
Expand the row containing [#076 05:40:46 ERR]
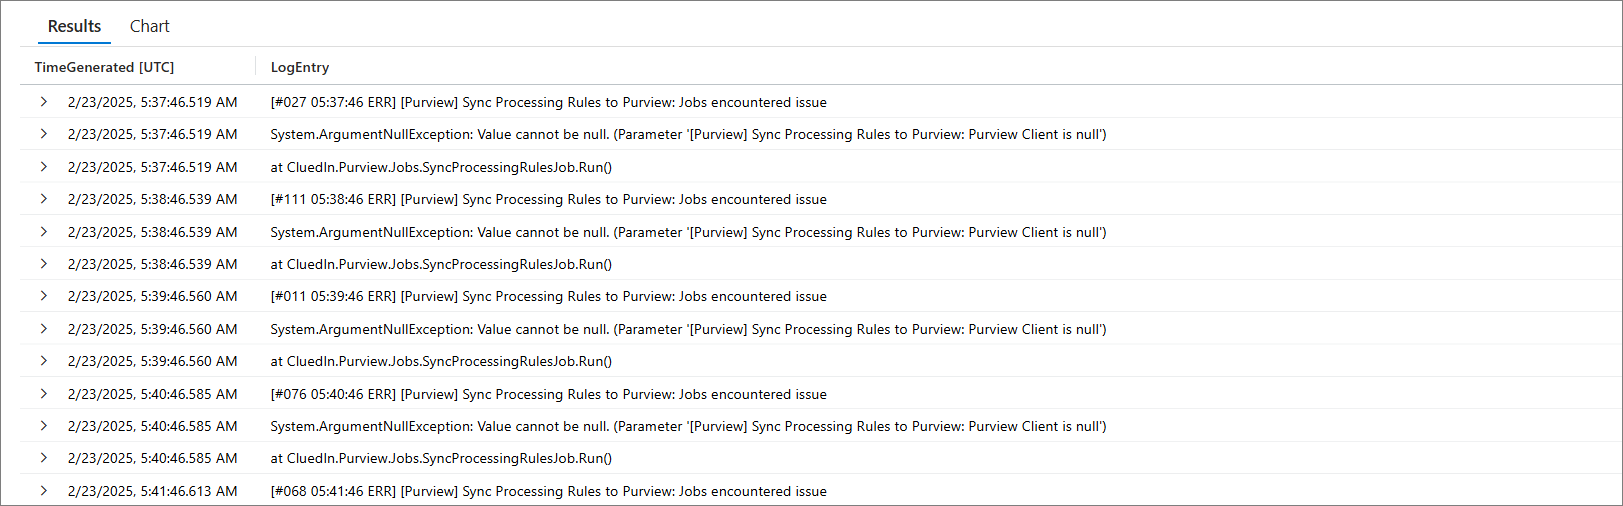(x=44, y=394)
